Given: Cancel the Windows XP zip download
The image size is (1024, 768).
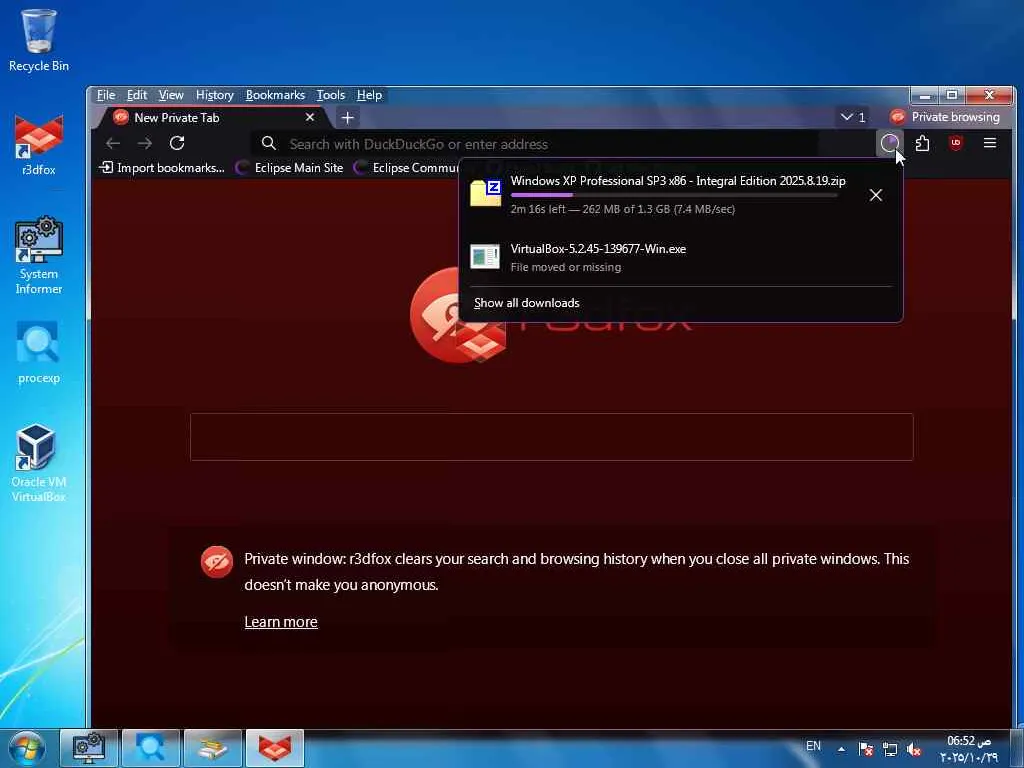Looking at the screenshot, I should tap(876, 195).
